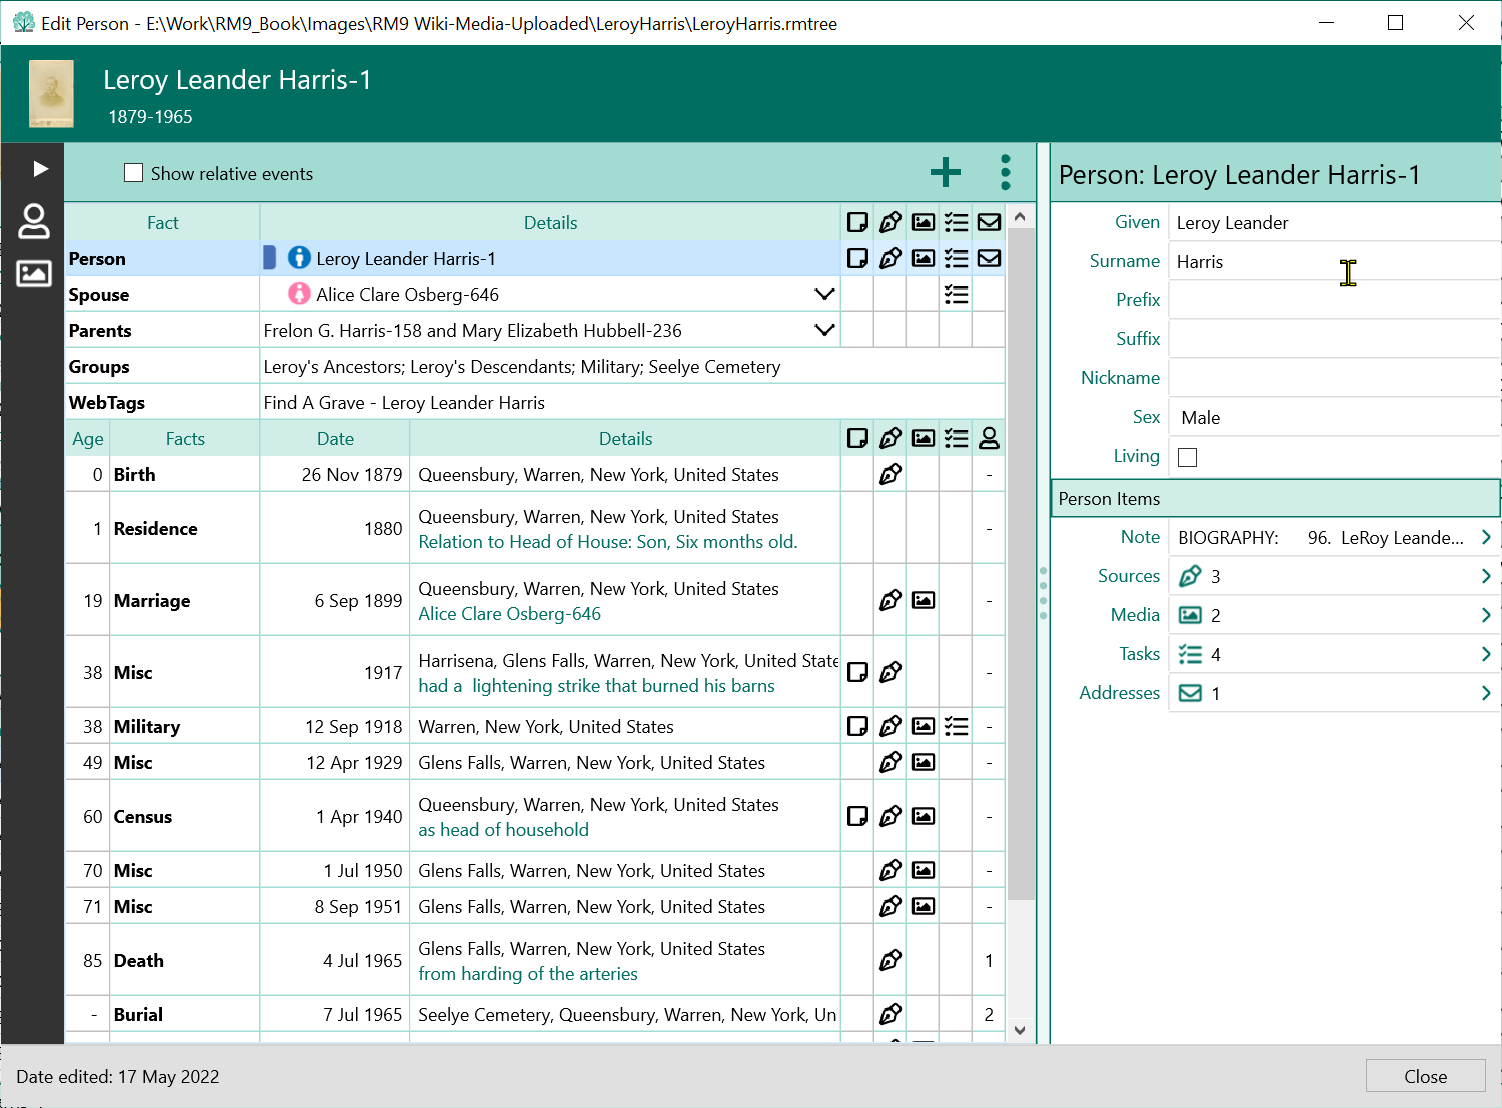Click the media icon in Person row
Viewport: 1502px width, 1108px height.
[924, 258]
